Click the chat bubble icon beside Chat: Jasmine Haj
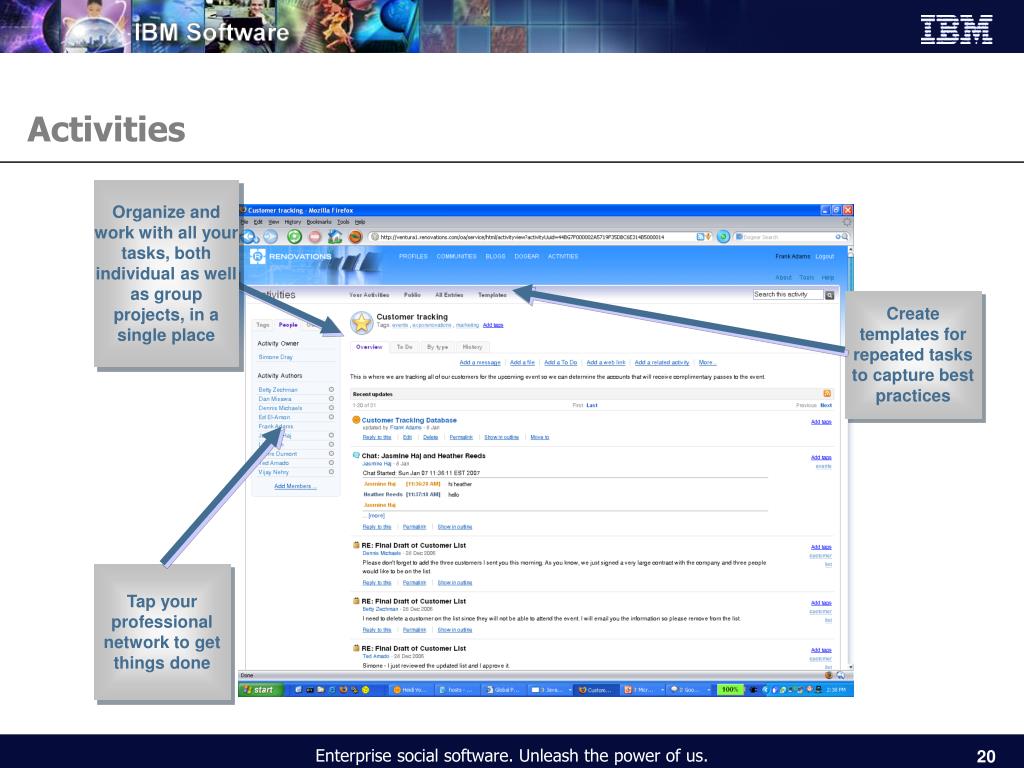 coord(356,455)
